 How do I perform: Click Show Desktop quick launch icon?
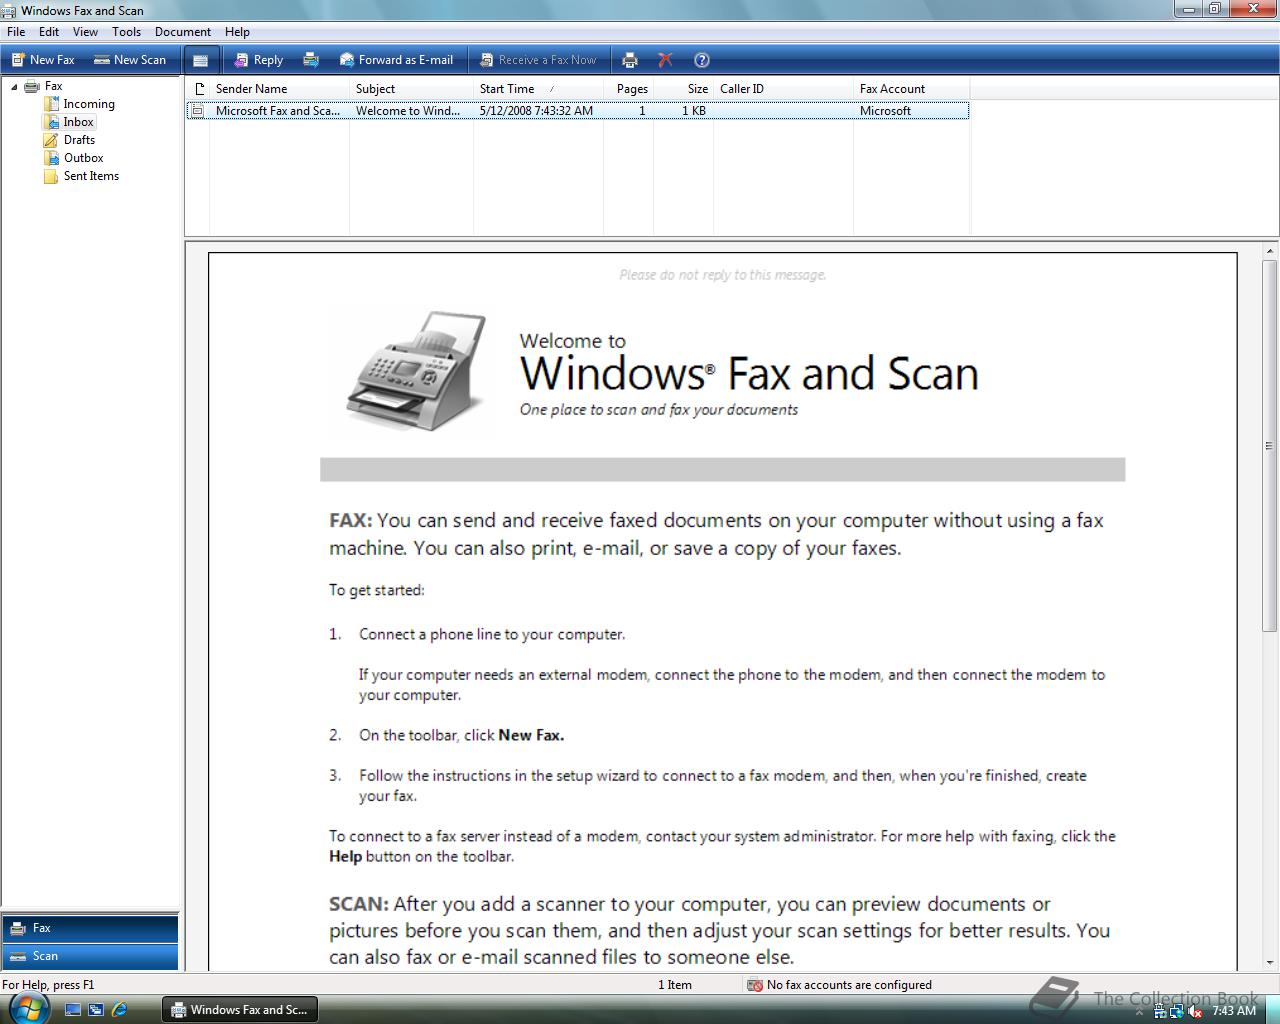[72, 1010]
